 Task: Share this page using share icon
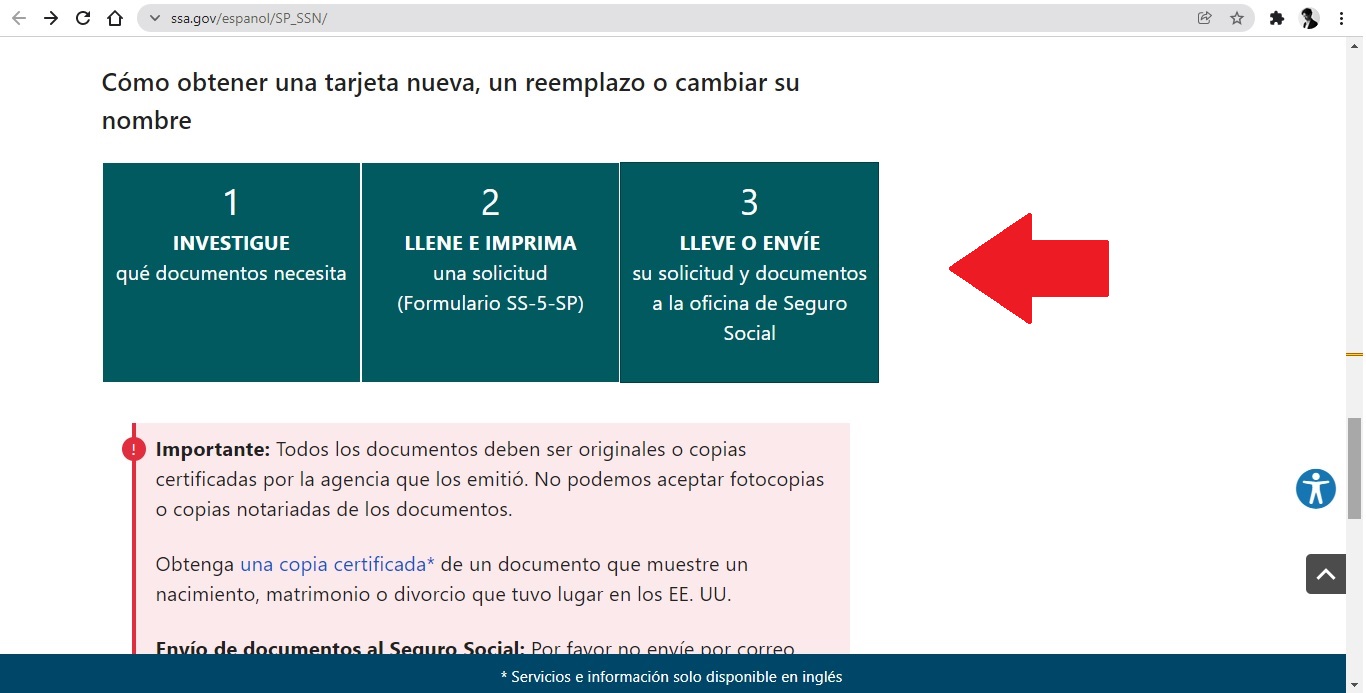click(x=1204, y=18)
